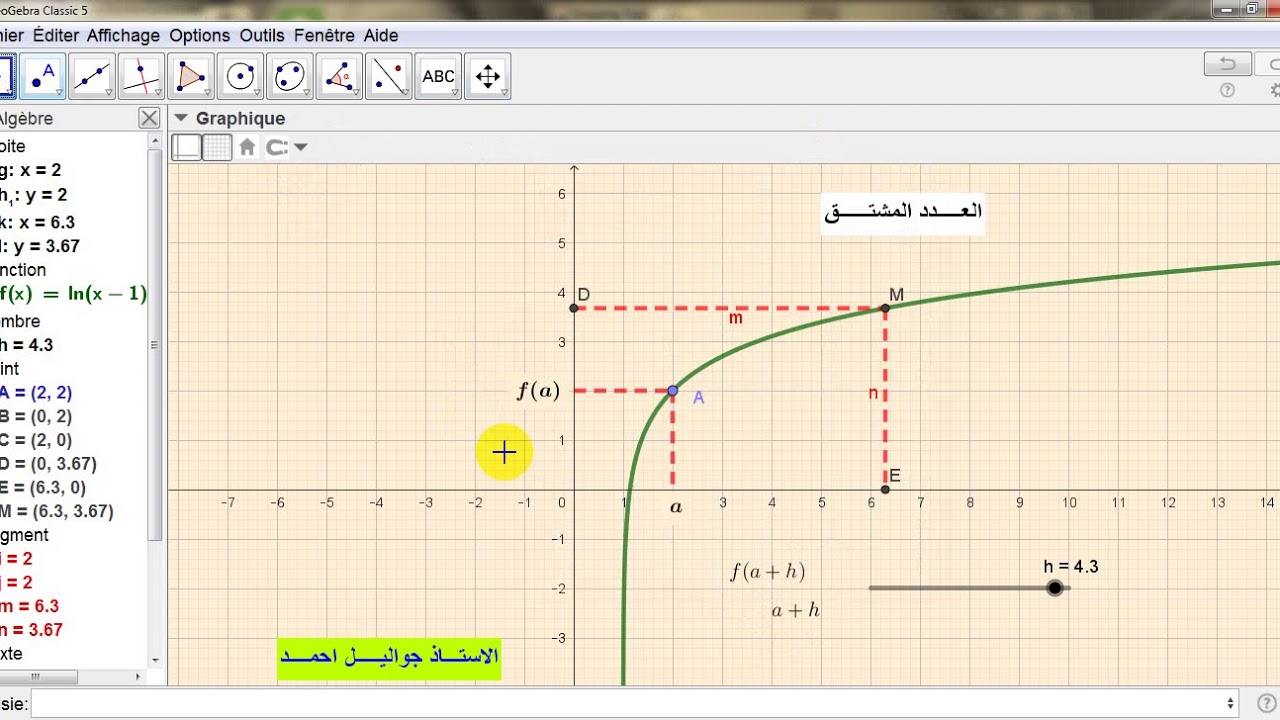Viewport: 1280px width, 720px height.
Task: Open the Options menu
Action: tap(199, 35)
